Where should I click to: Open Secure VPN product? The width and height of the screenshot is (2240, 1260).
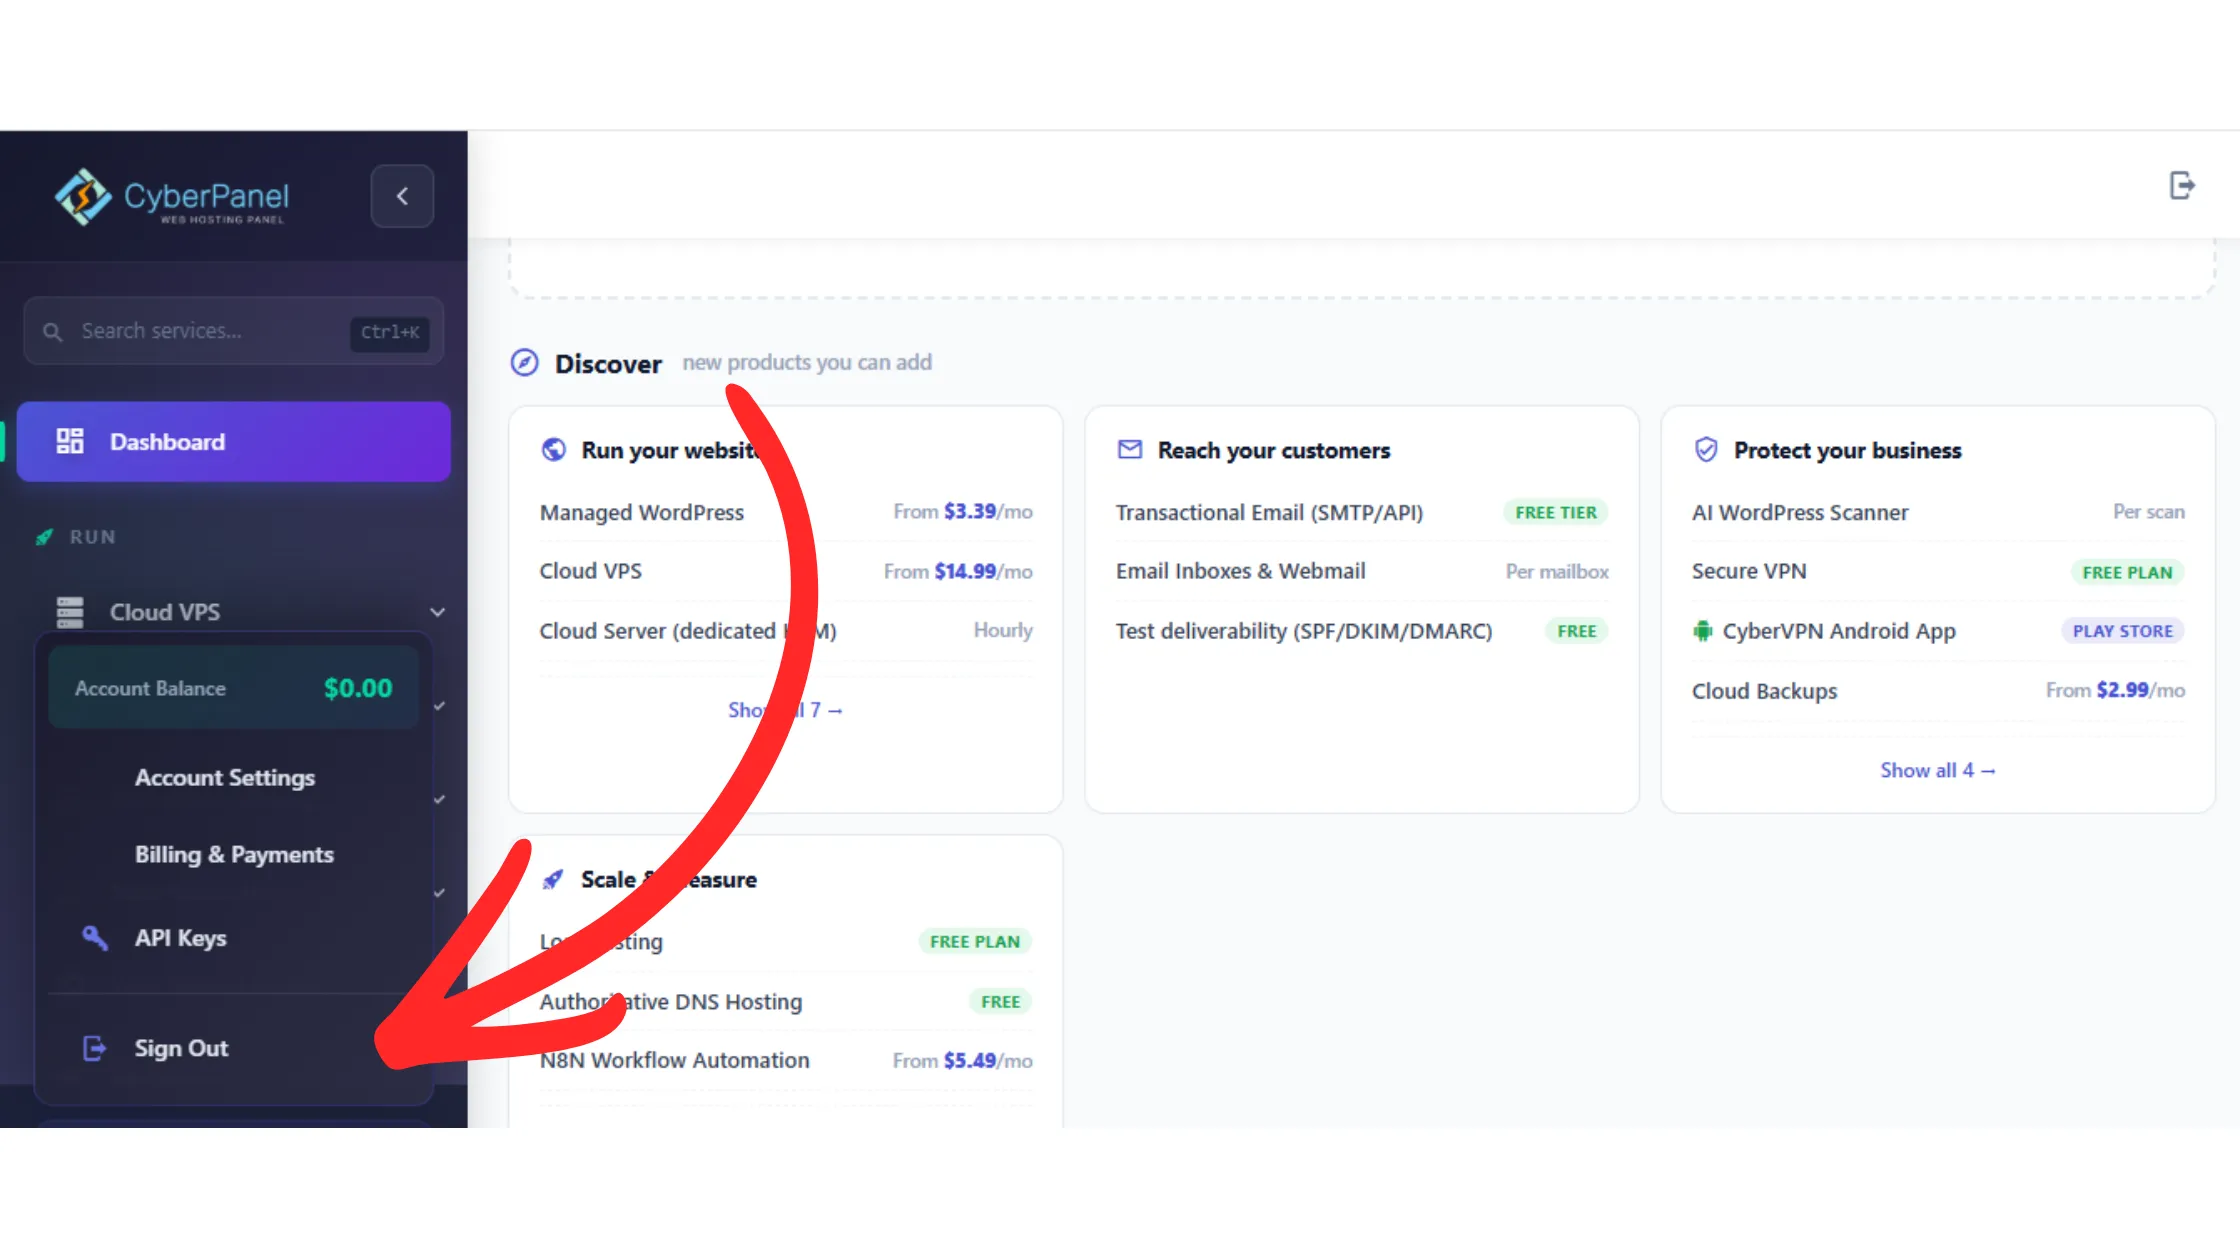[1749, 571]
